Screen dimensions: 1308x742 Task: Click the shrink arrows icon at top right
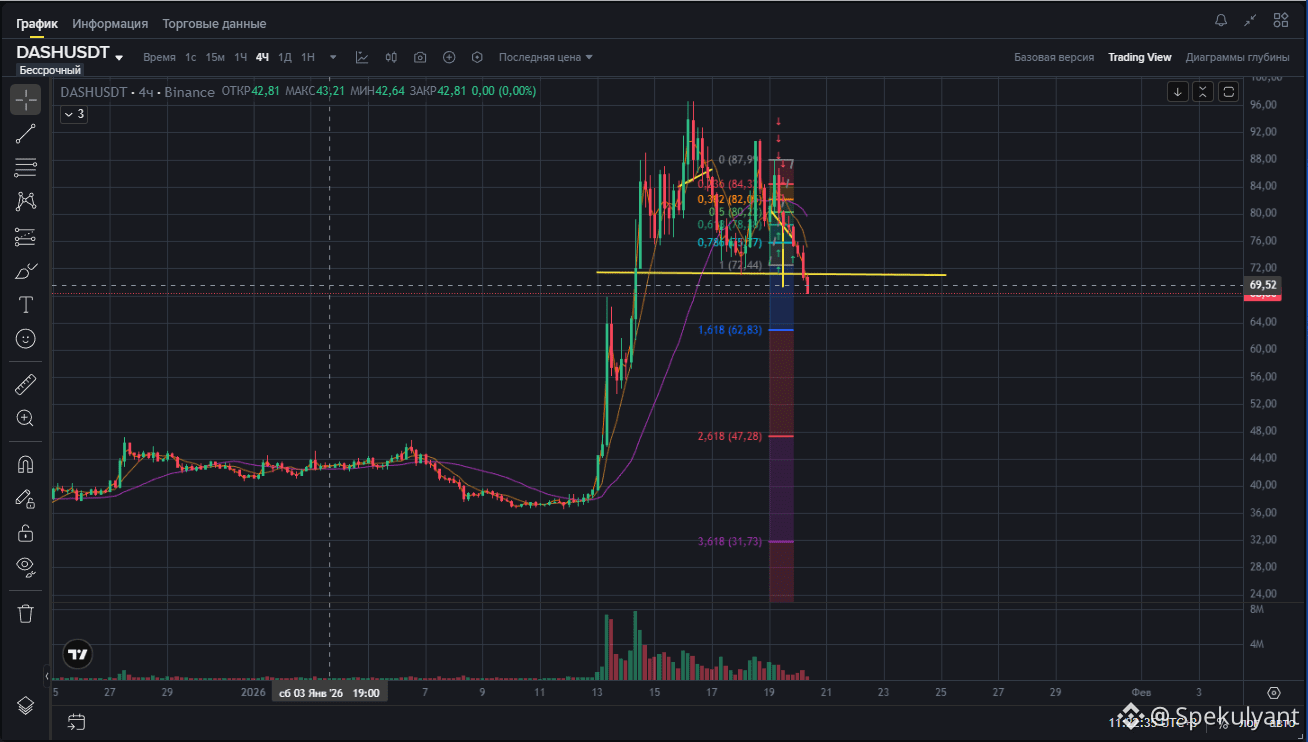tap(1250, 20)
